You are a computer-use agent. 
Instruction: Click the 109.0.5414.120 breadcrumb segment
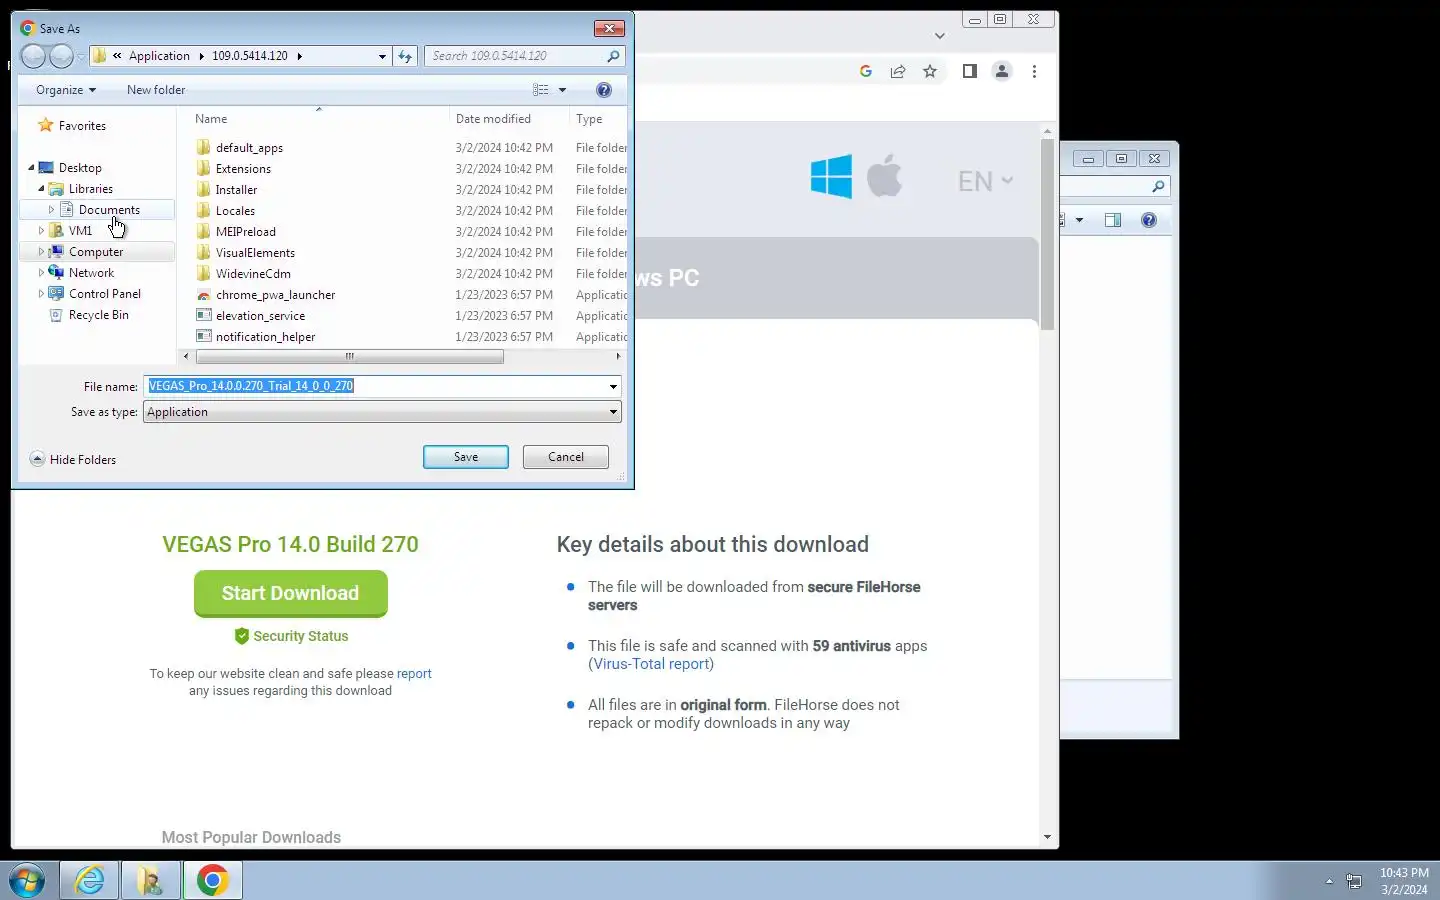[250, 56]
